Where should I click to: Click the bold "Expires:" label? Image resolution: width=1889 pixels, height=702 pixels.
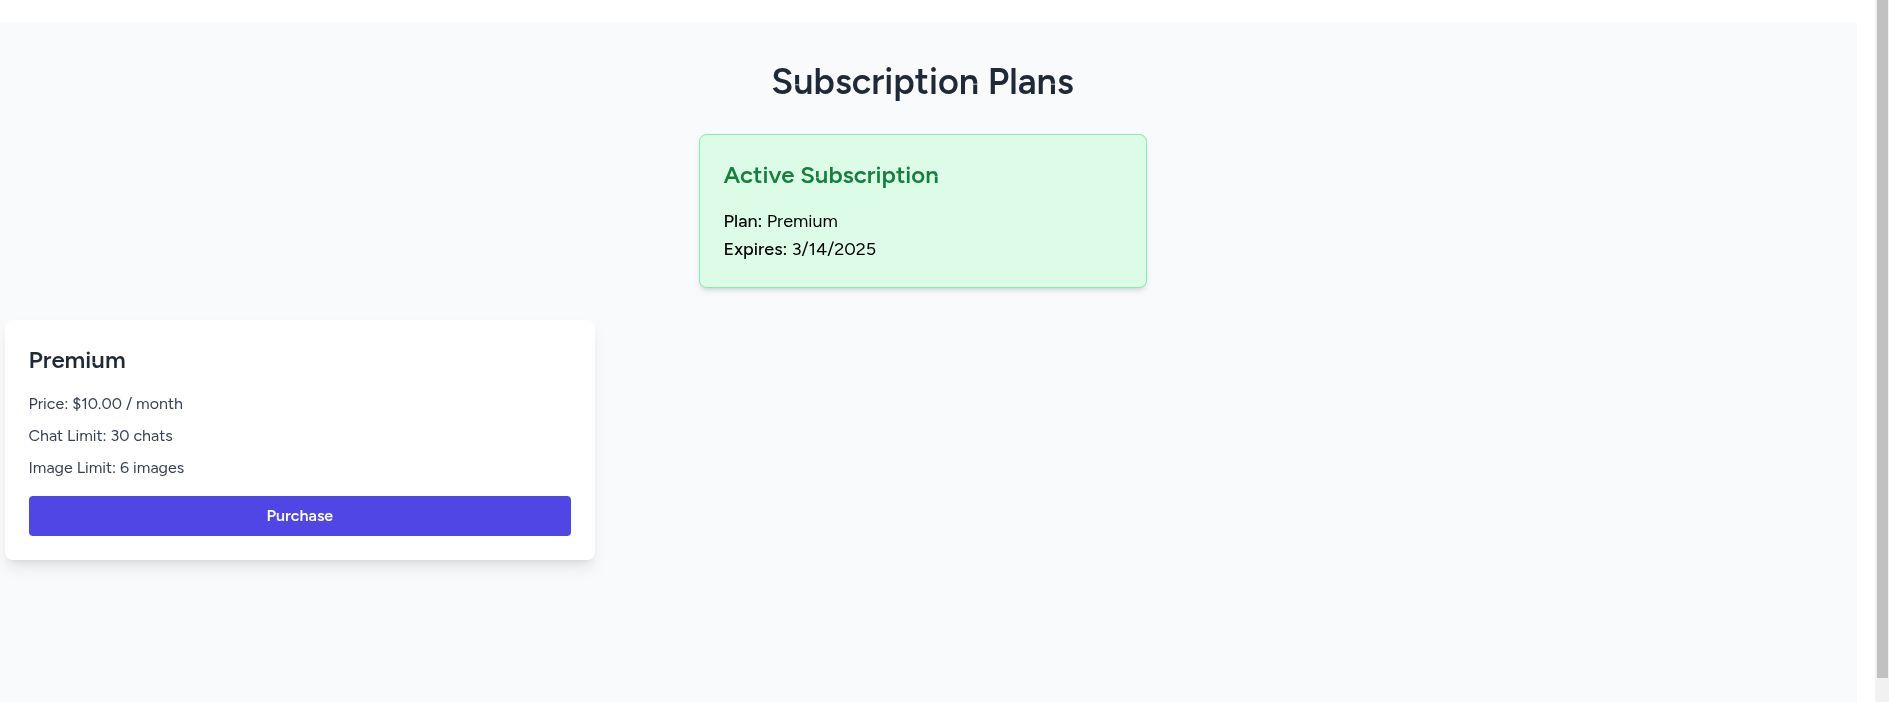(755, 249)
